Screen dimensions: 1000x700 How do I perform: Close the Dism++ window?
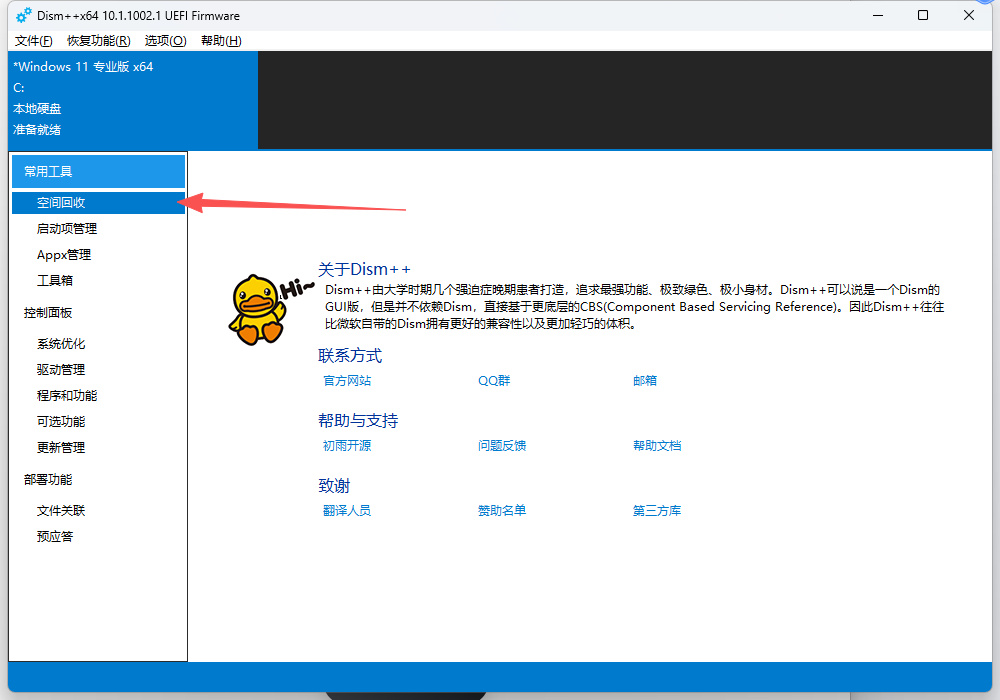tap(969, 15)
